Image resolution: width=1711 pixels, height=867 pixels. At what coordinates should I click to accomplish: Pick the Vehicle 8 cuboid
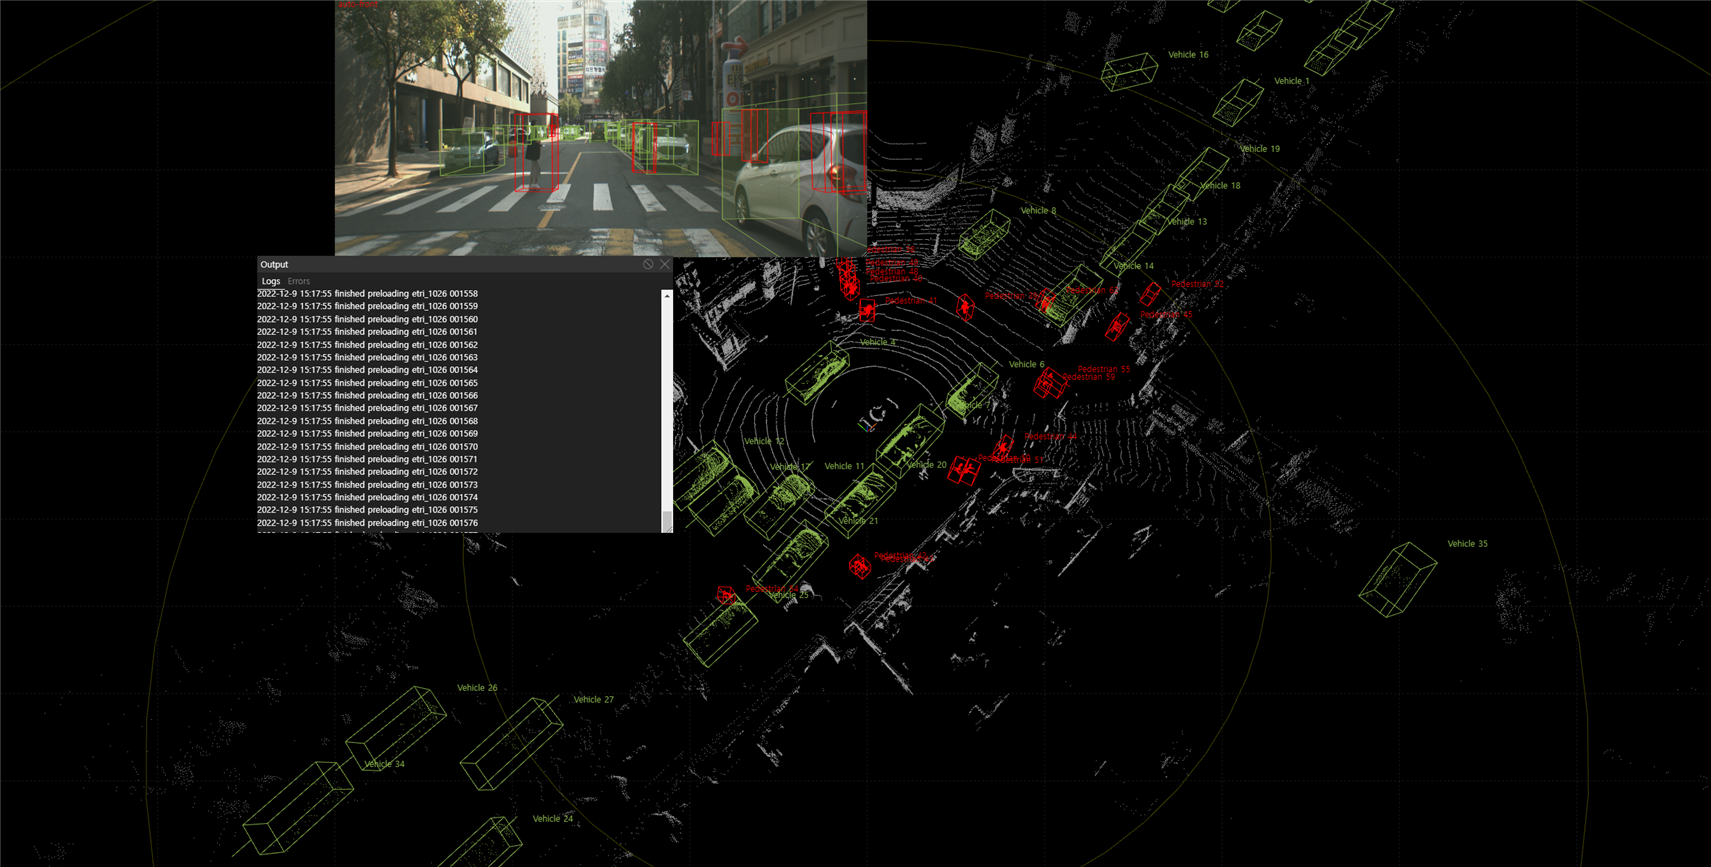(x=986, y=235)
